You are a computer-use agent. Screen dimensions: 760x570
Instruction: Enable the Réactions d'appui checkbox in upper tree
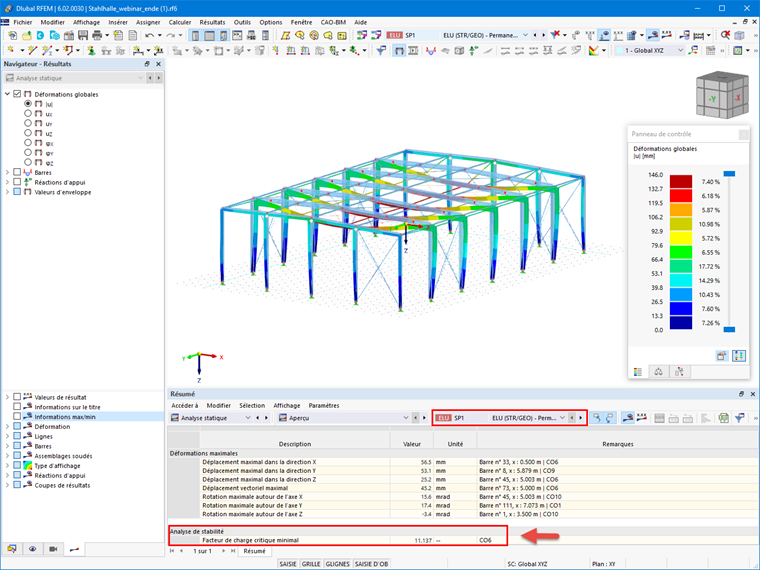17,182
